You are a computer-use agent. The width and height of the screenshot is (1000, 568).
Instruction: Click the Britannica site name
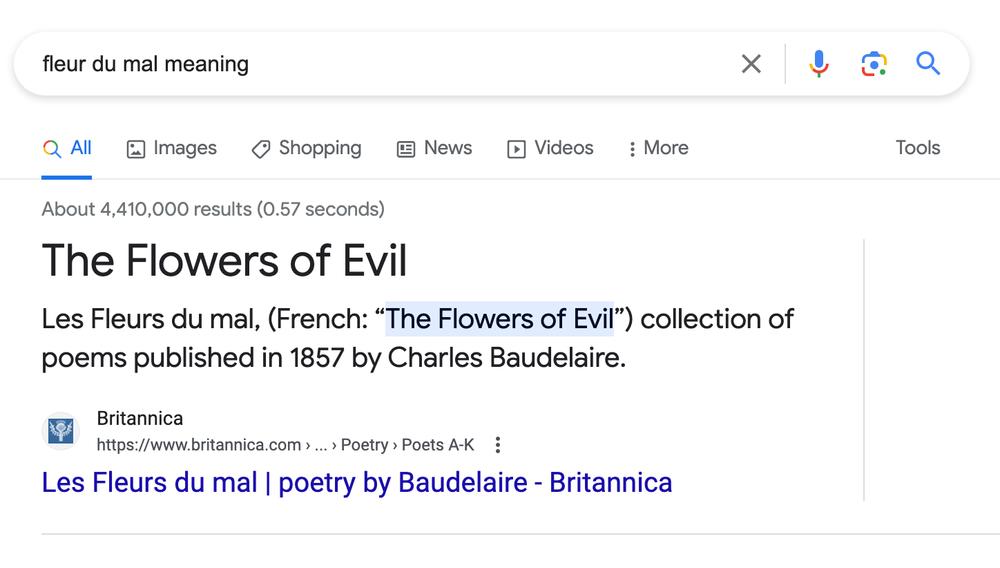coord(140,418)
